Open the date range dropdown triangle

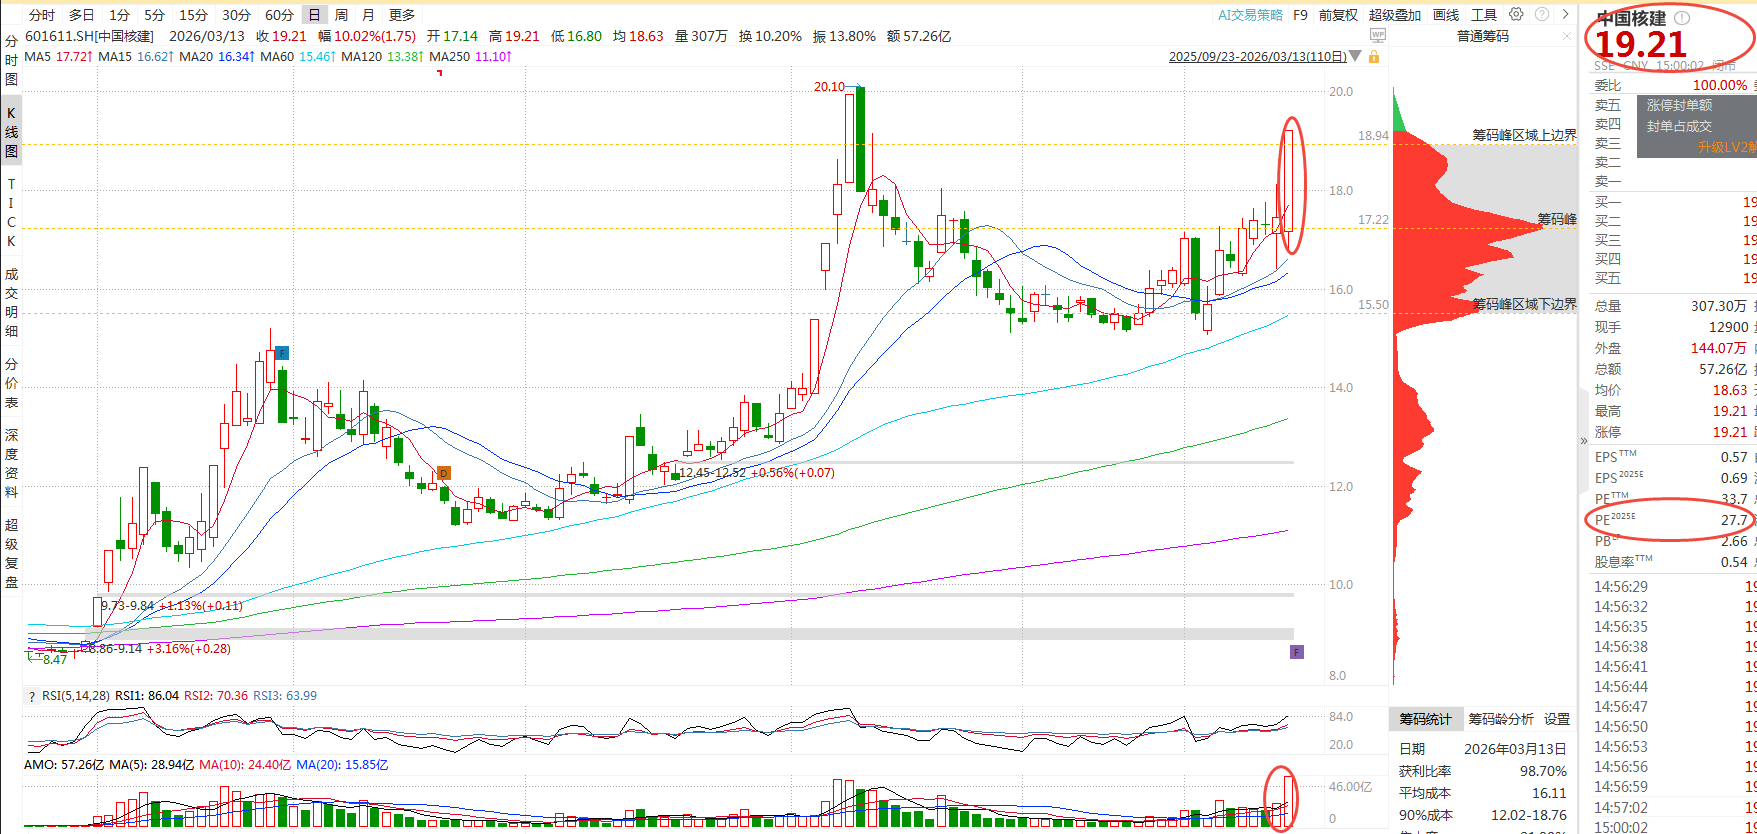(1355, 57)
